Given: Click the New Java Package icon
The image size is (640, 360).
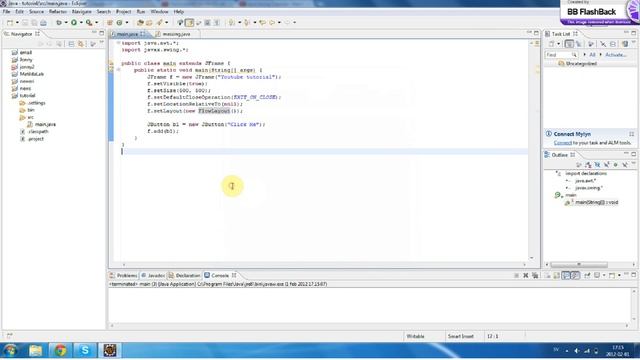Looking at the screenshot, I should coord(109,22).
